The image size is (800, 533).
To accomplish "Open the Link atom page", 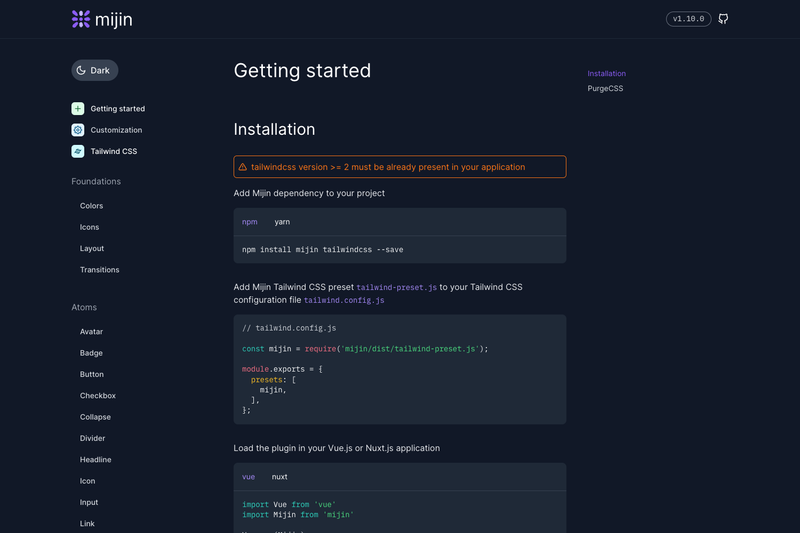I will (87, 524).
